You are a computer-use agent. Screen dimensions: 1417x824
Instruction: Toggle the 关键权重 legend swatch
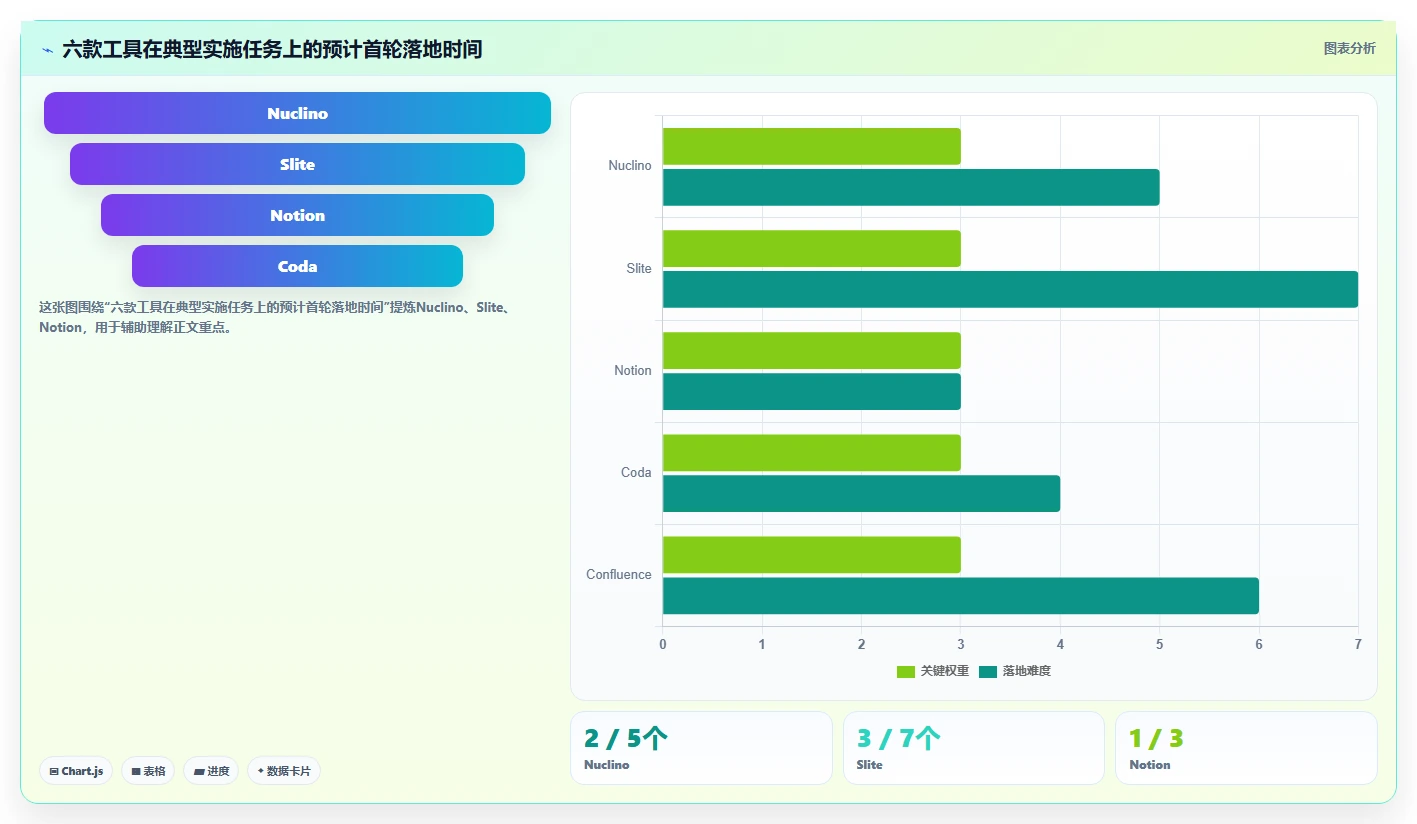pos(906,671)
